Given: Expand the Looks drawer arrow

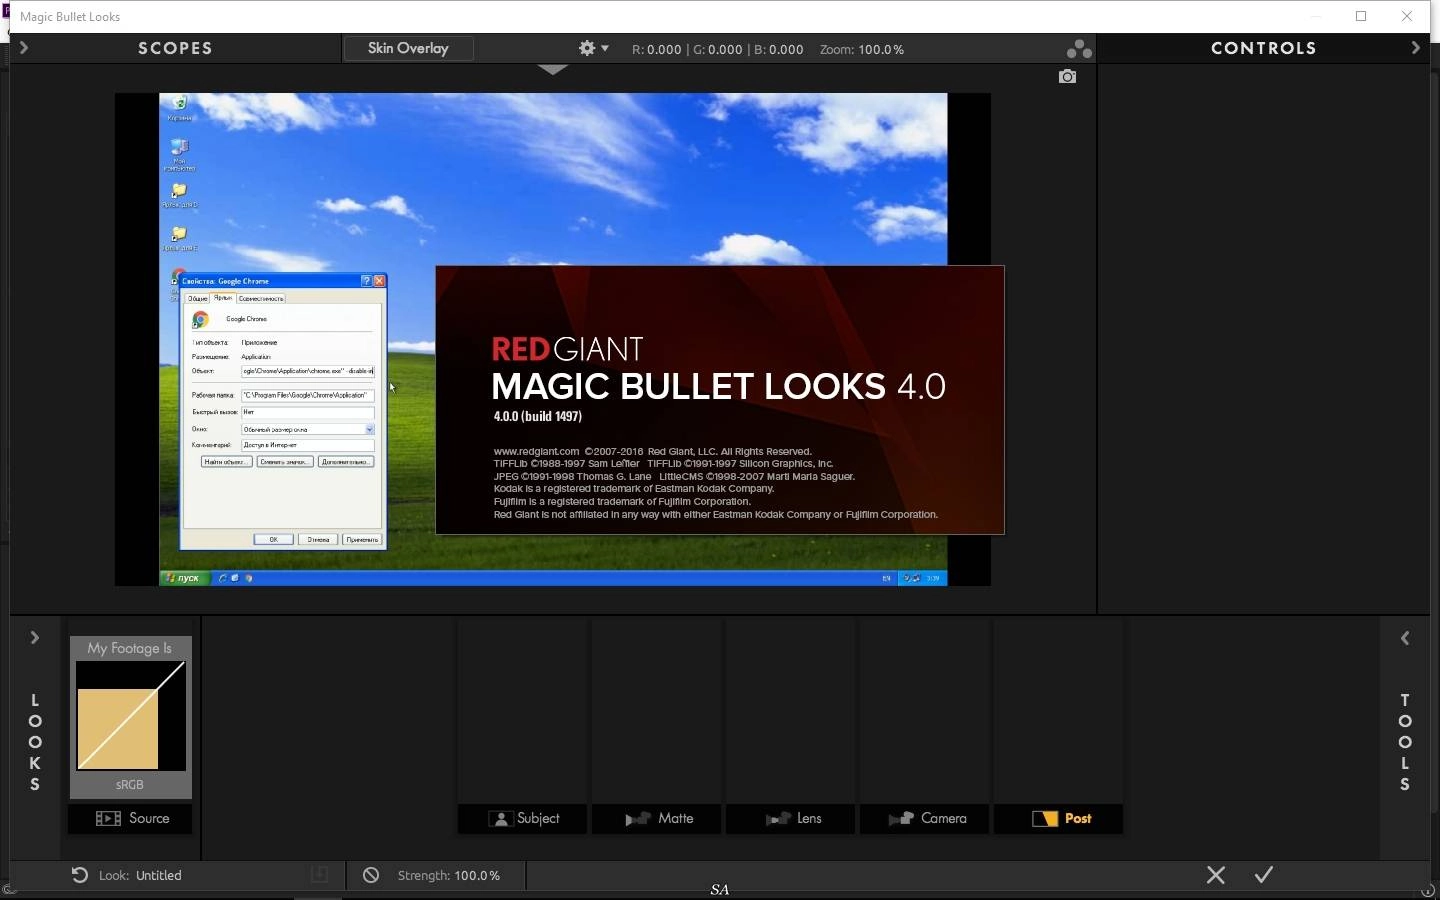Looking at the screenshot, I should click(x=34, y=638).
